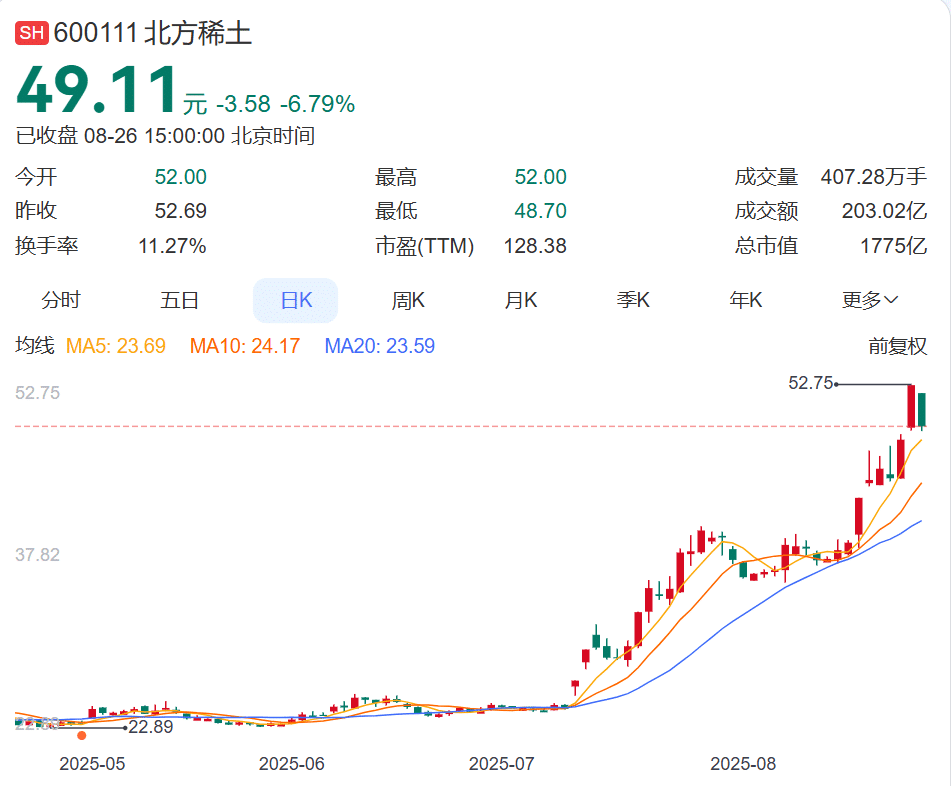Switch to the 季K quarterly tab
This screenshot has width=951, height=786.
[632, 300]
